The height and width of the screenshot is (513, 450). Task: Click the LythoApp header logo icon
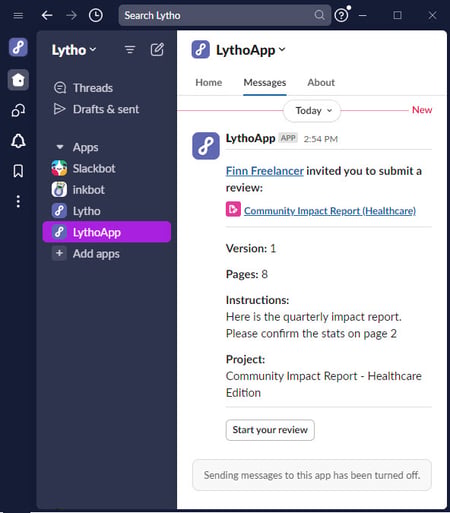click(x=201, y=49)
